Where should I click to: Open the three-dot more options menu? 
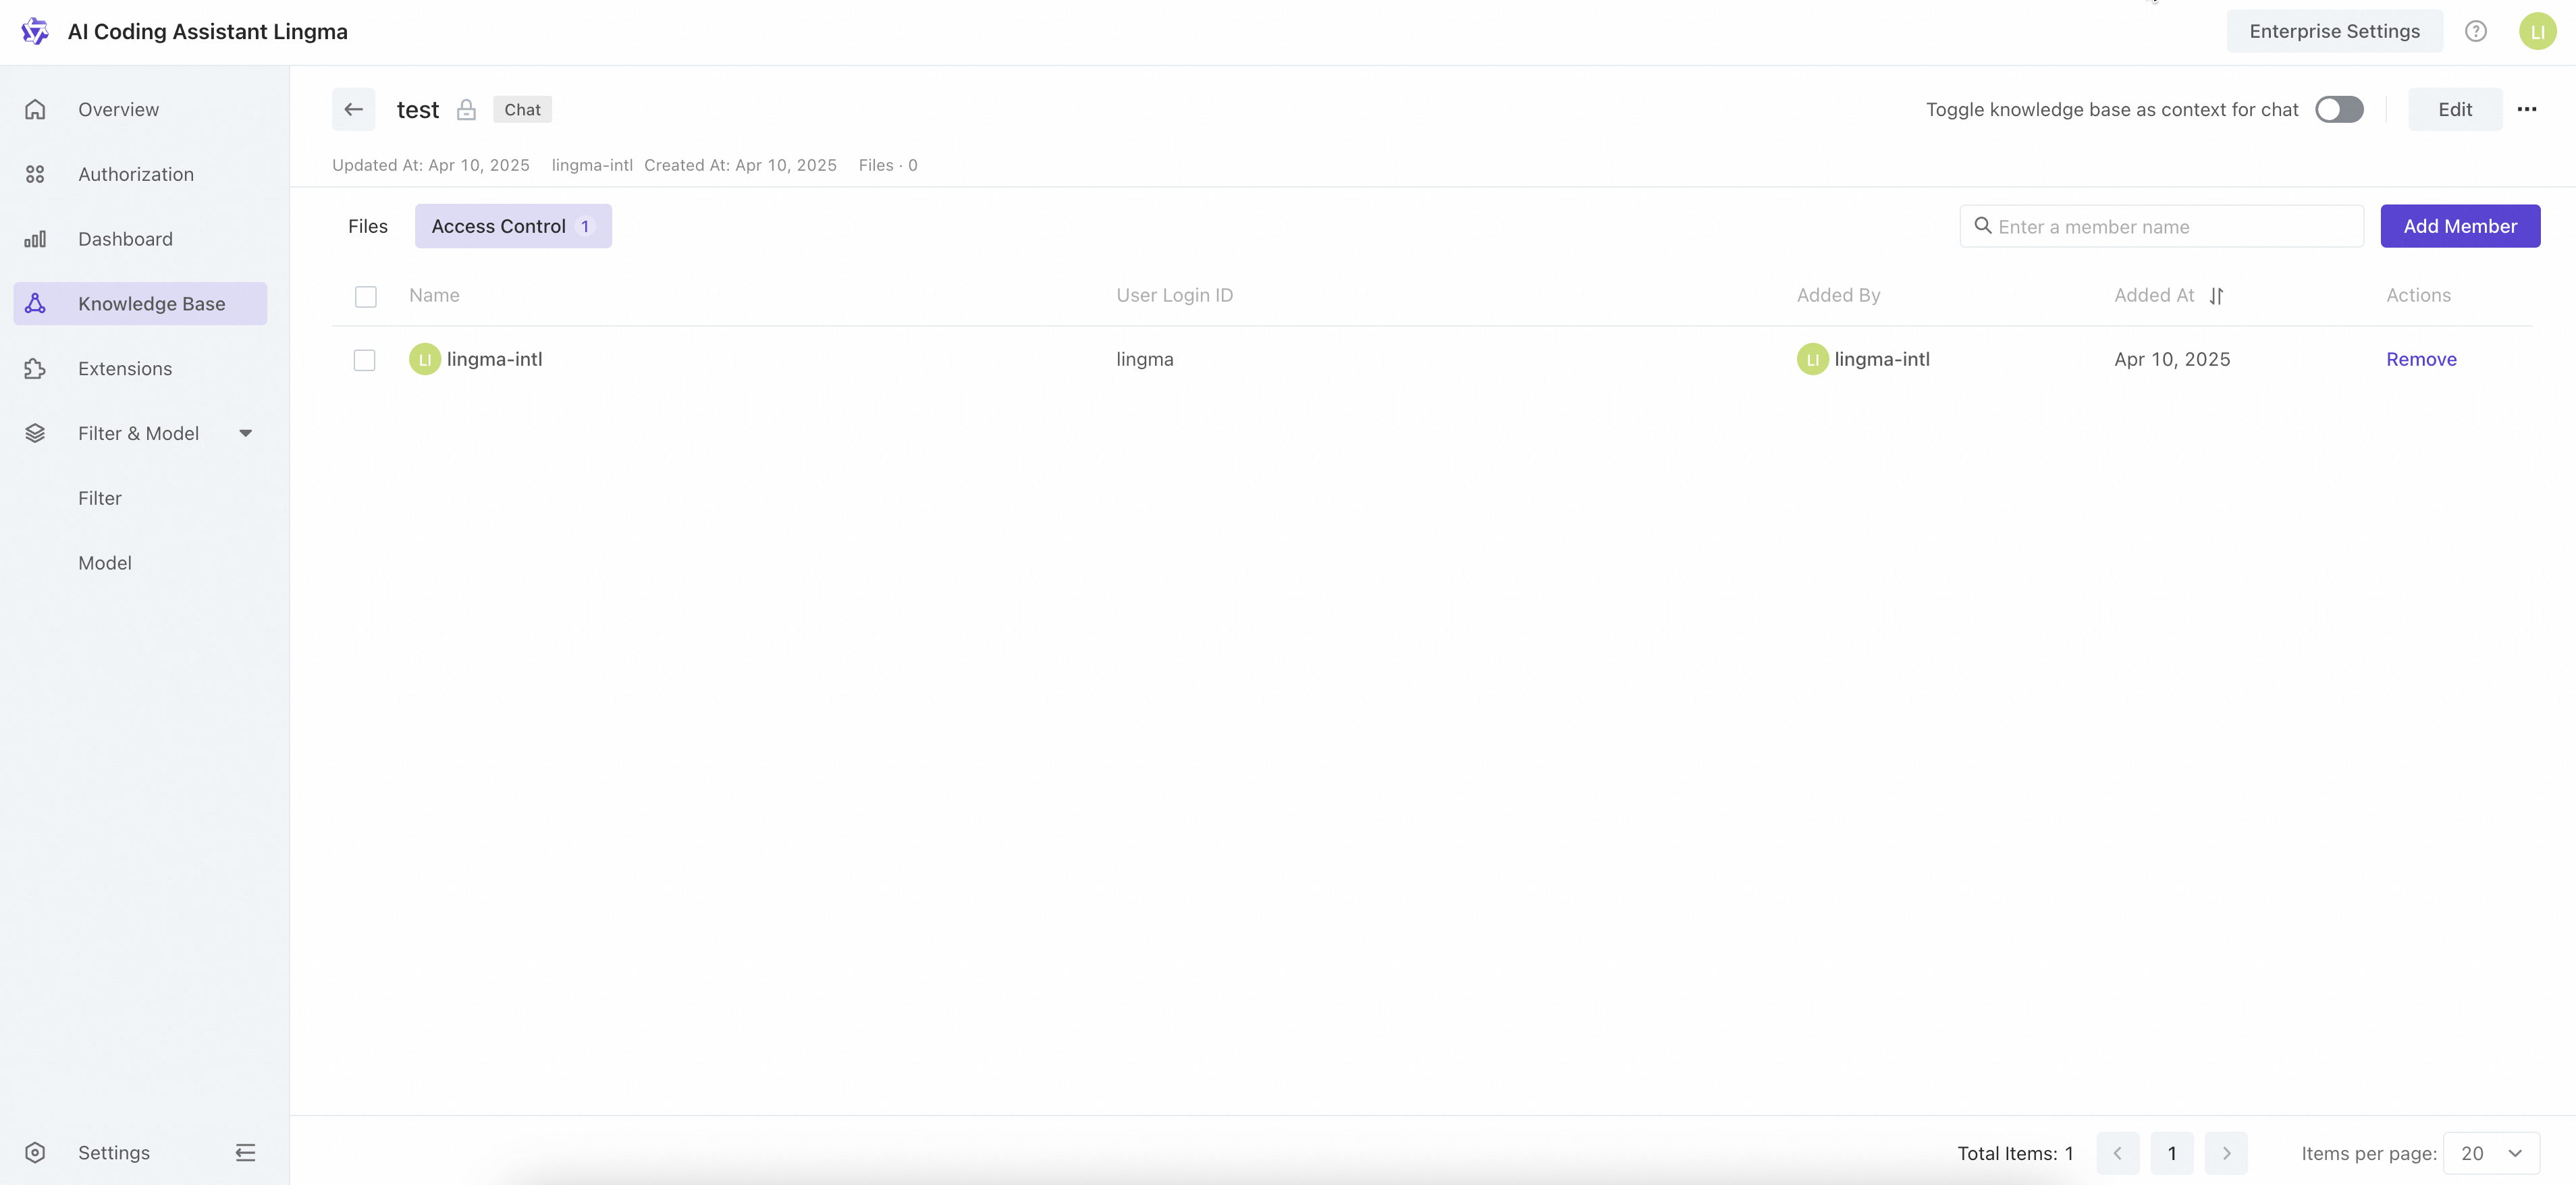2526,110
